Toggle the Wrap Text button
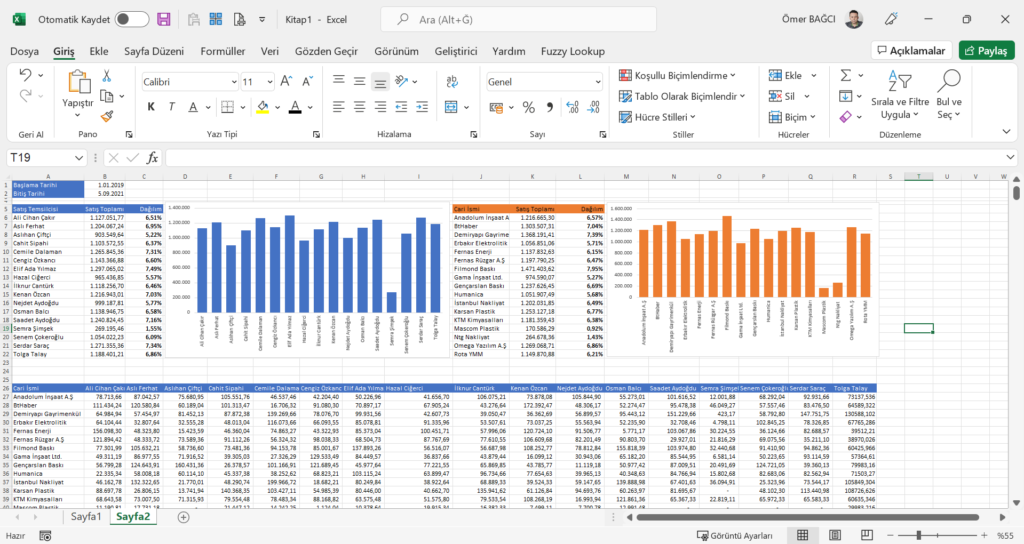This screenshot has height=544, width=1024. 451,81
